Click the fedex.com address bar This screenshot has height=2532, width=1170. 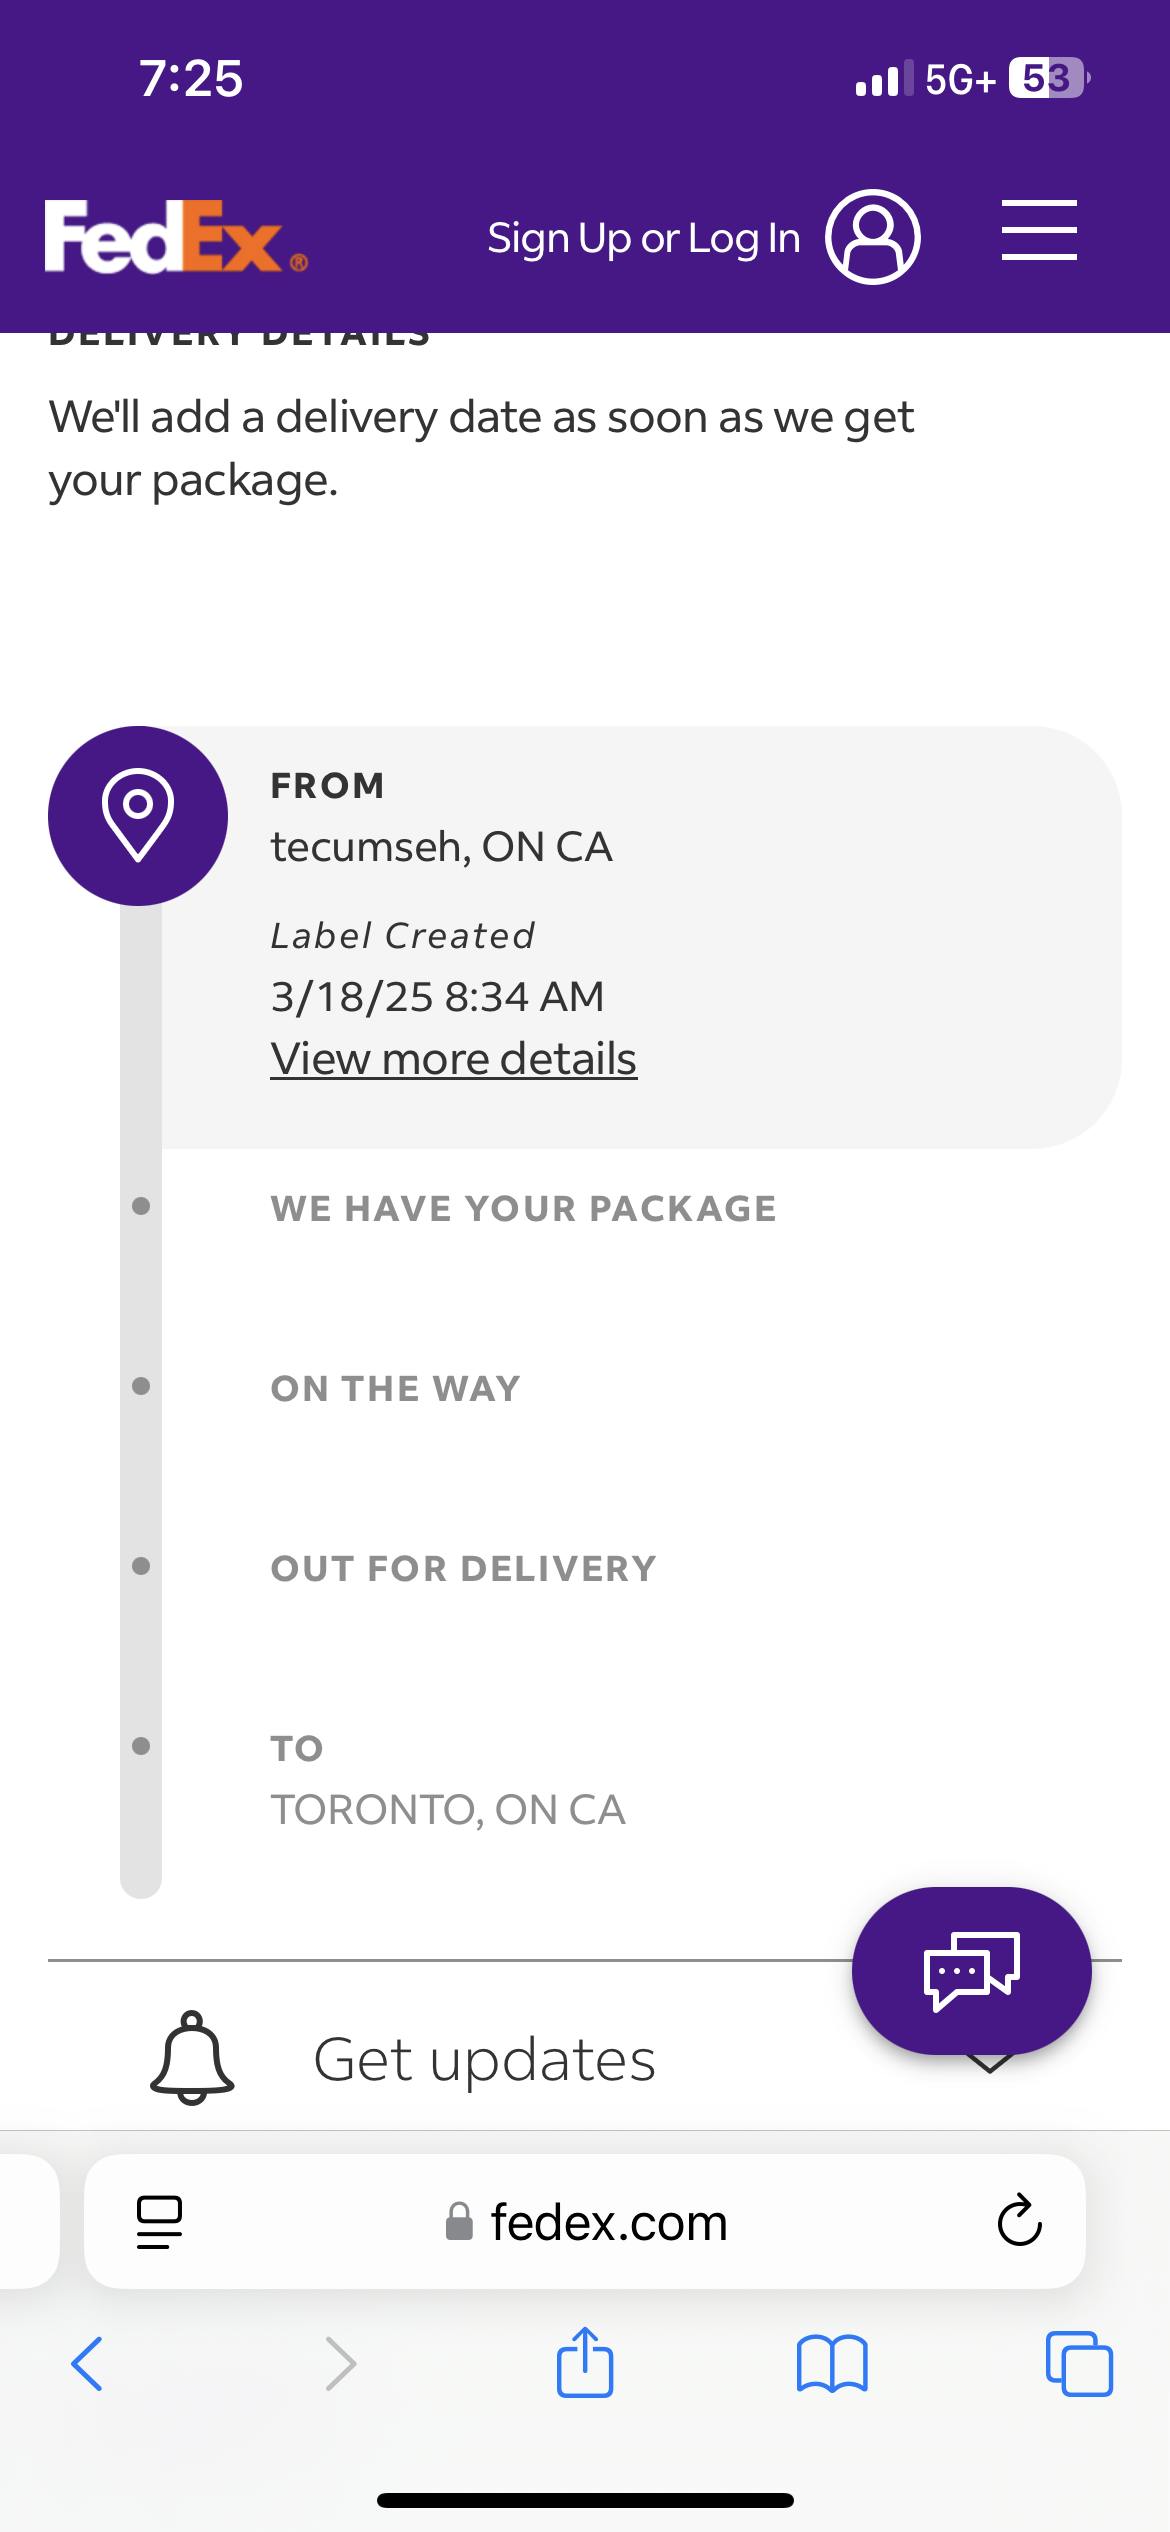[586, 2222]
